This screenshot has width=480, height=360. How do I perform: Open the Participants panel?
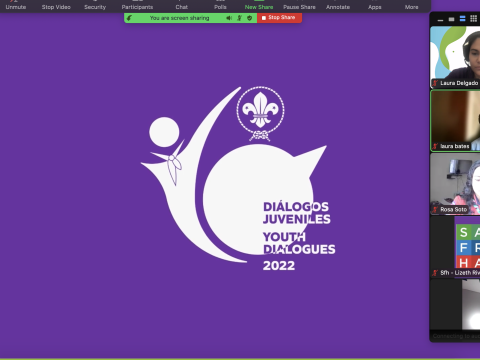click(x=137, y=6)
